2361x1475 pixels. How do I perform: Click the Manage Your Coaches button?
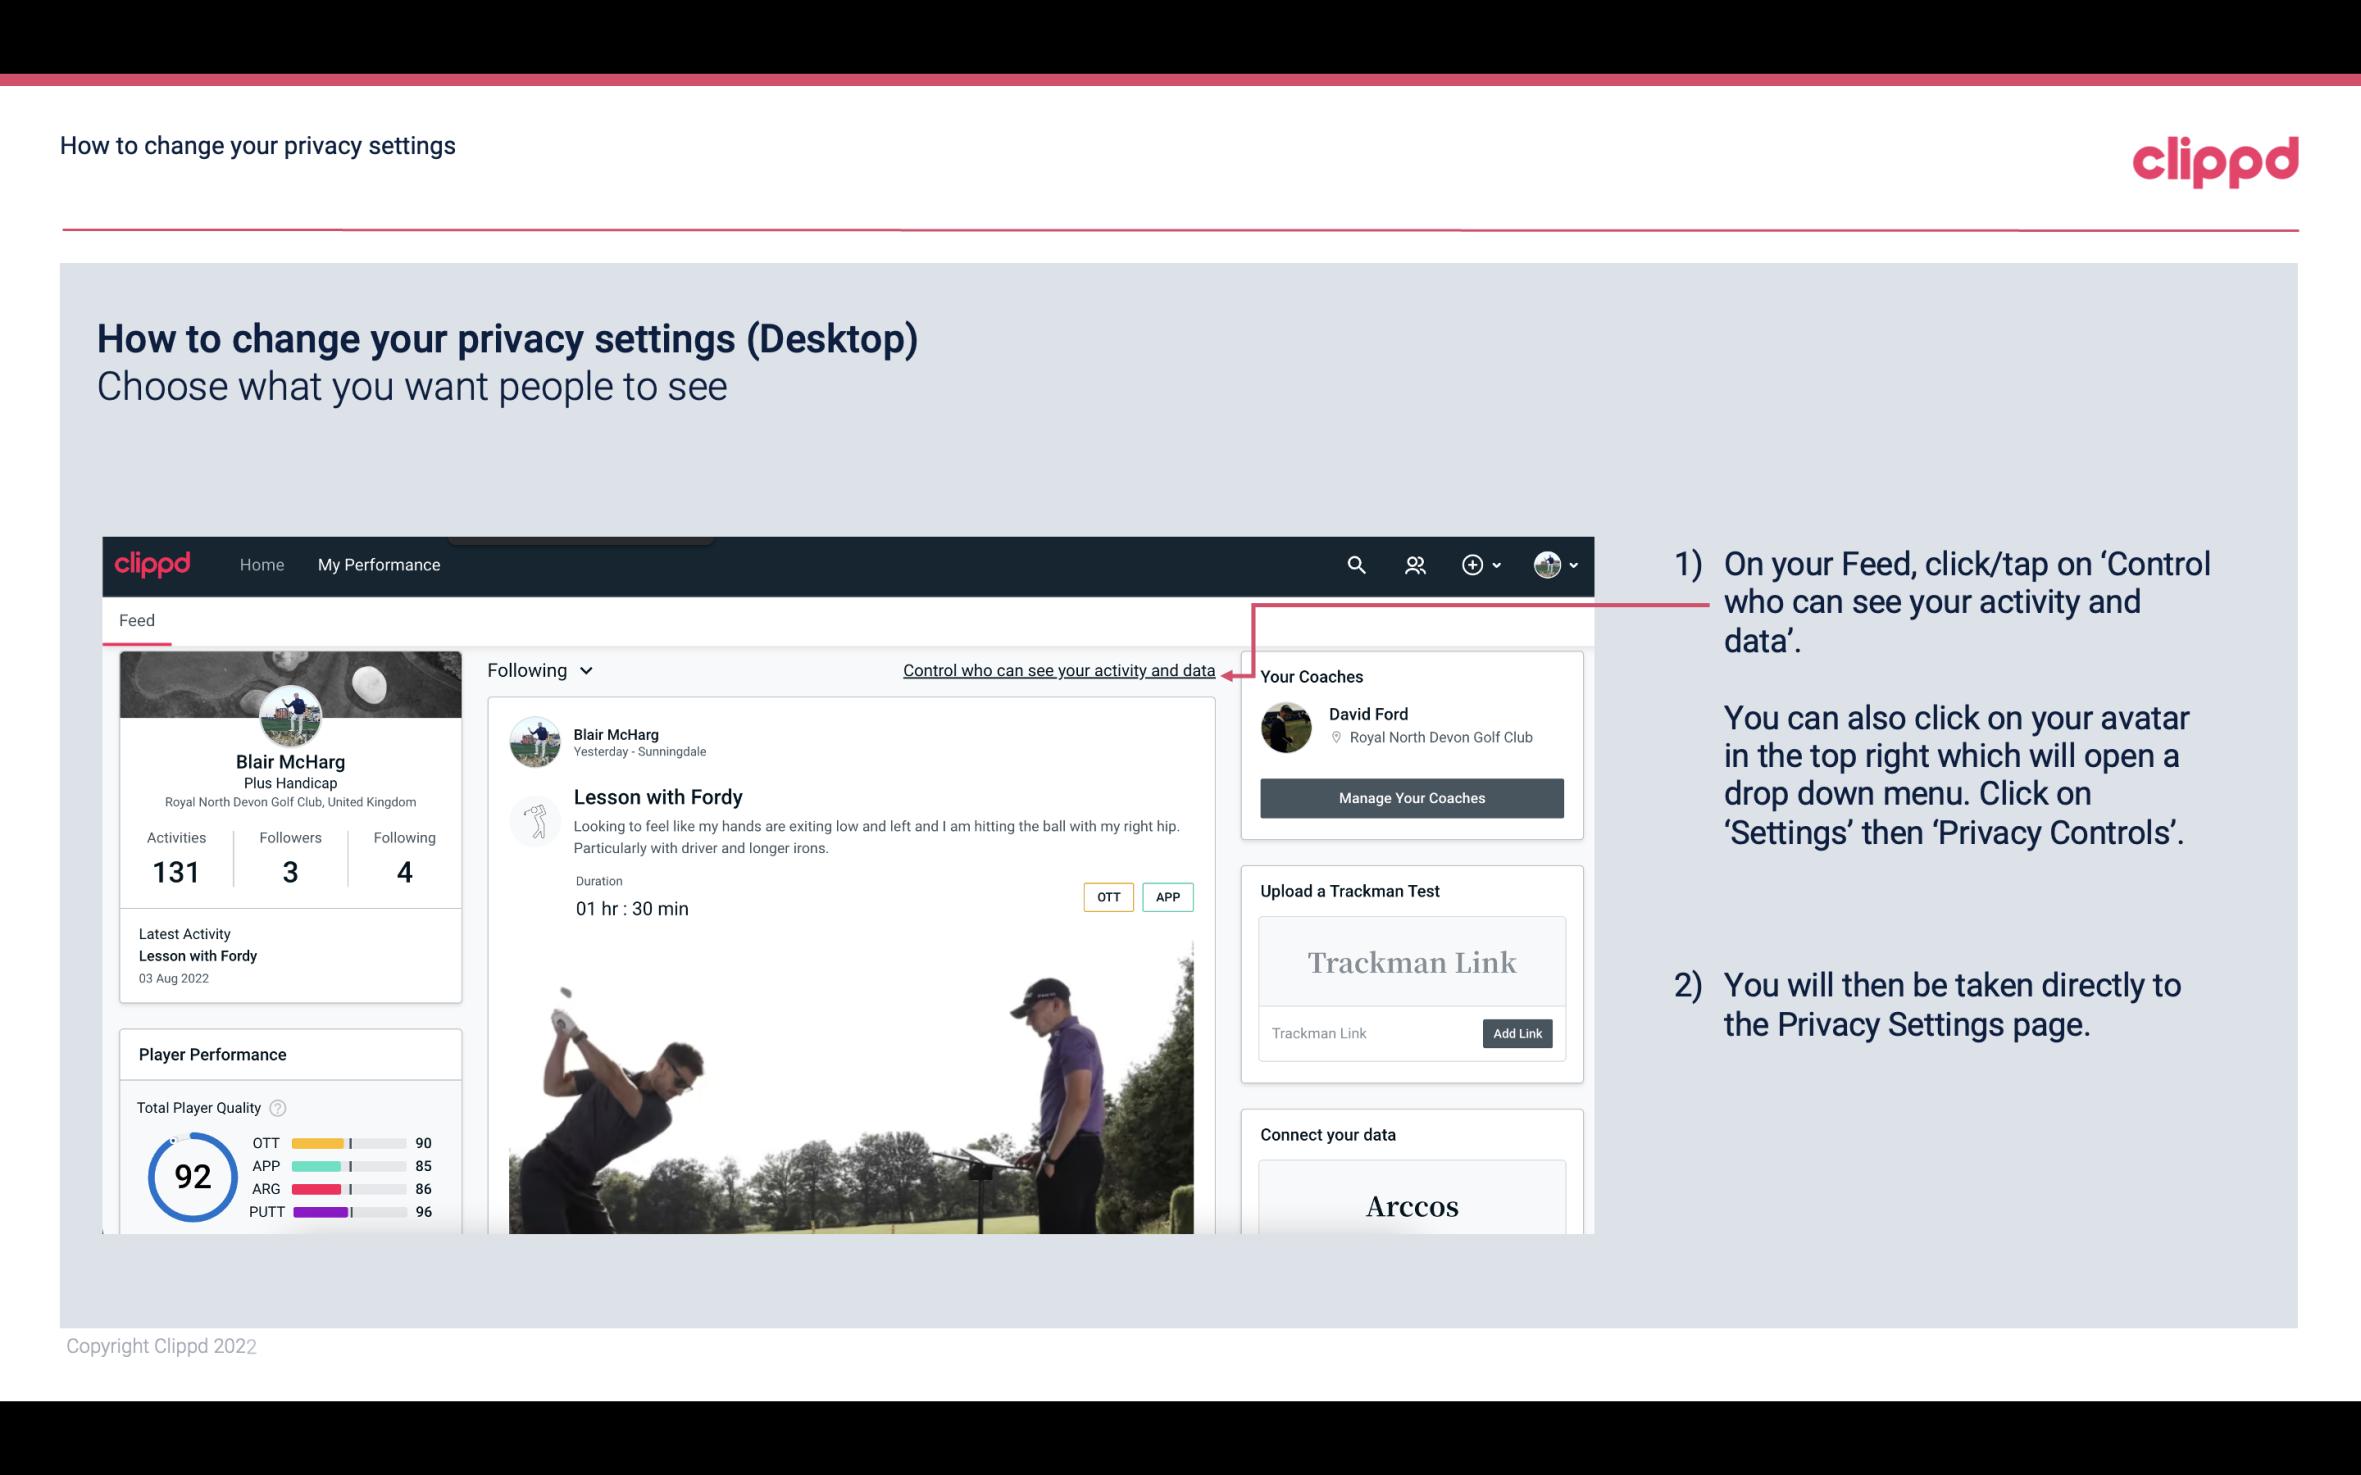coord(1410,799)
